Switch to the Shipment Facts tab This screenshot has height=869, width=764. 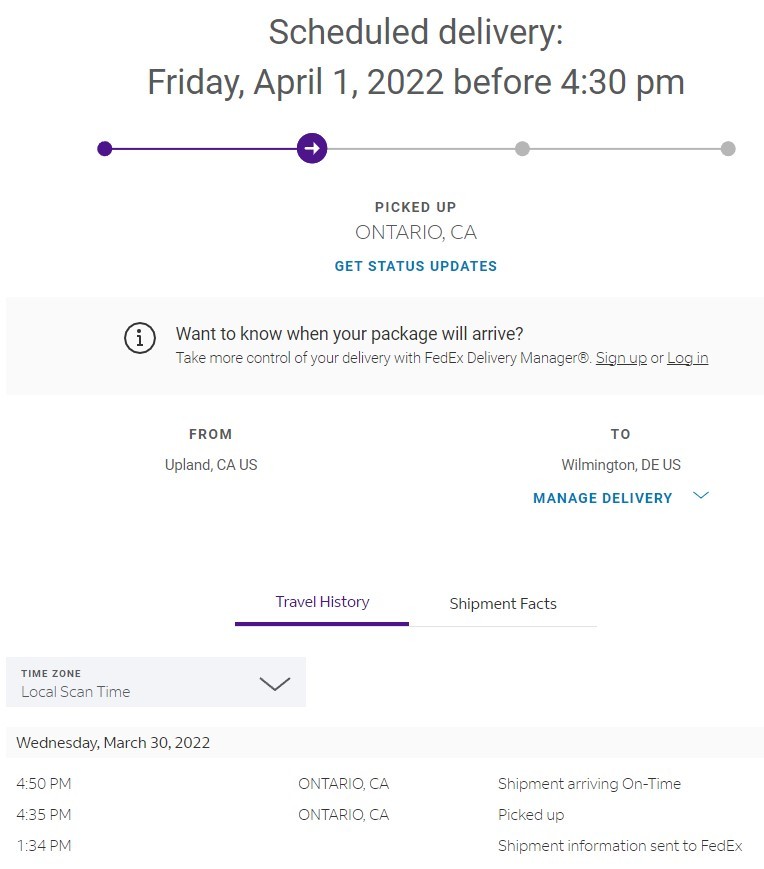point(503,604)
